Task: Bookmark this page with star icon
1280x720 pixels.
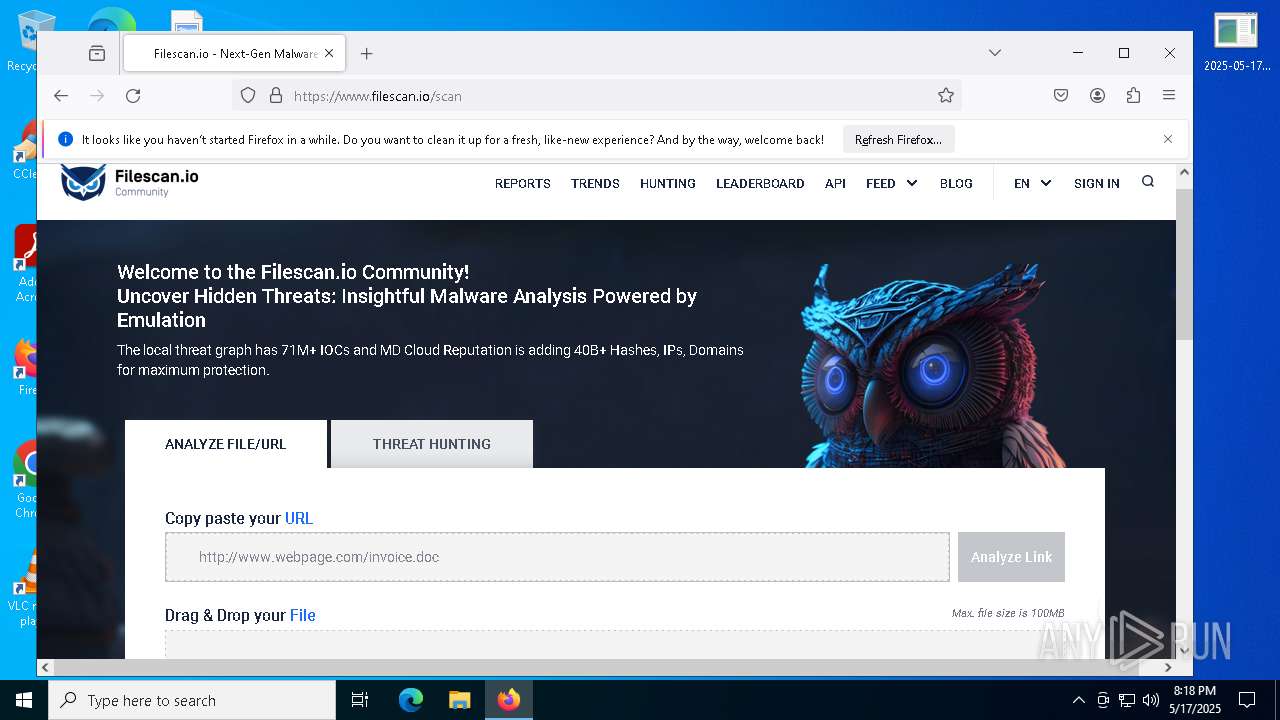Action: [946, 96]
